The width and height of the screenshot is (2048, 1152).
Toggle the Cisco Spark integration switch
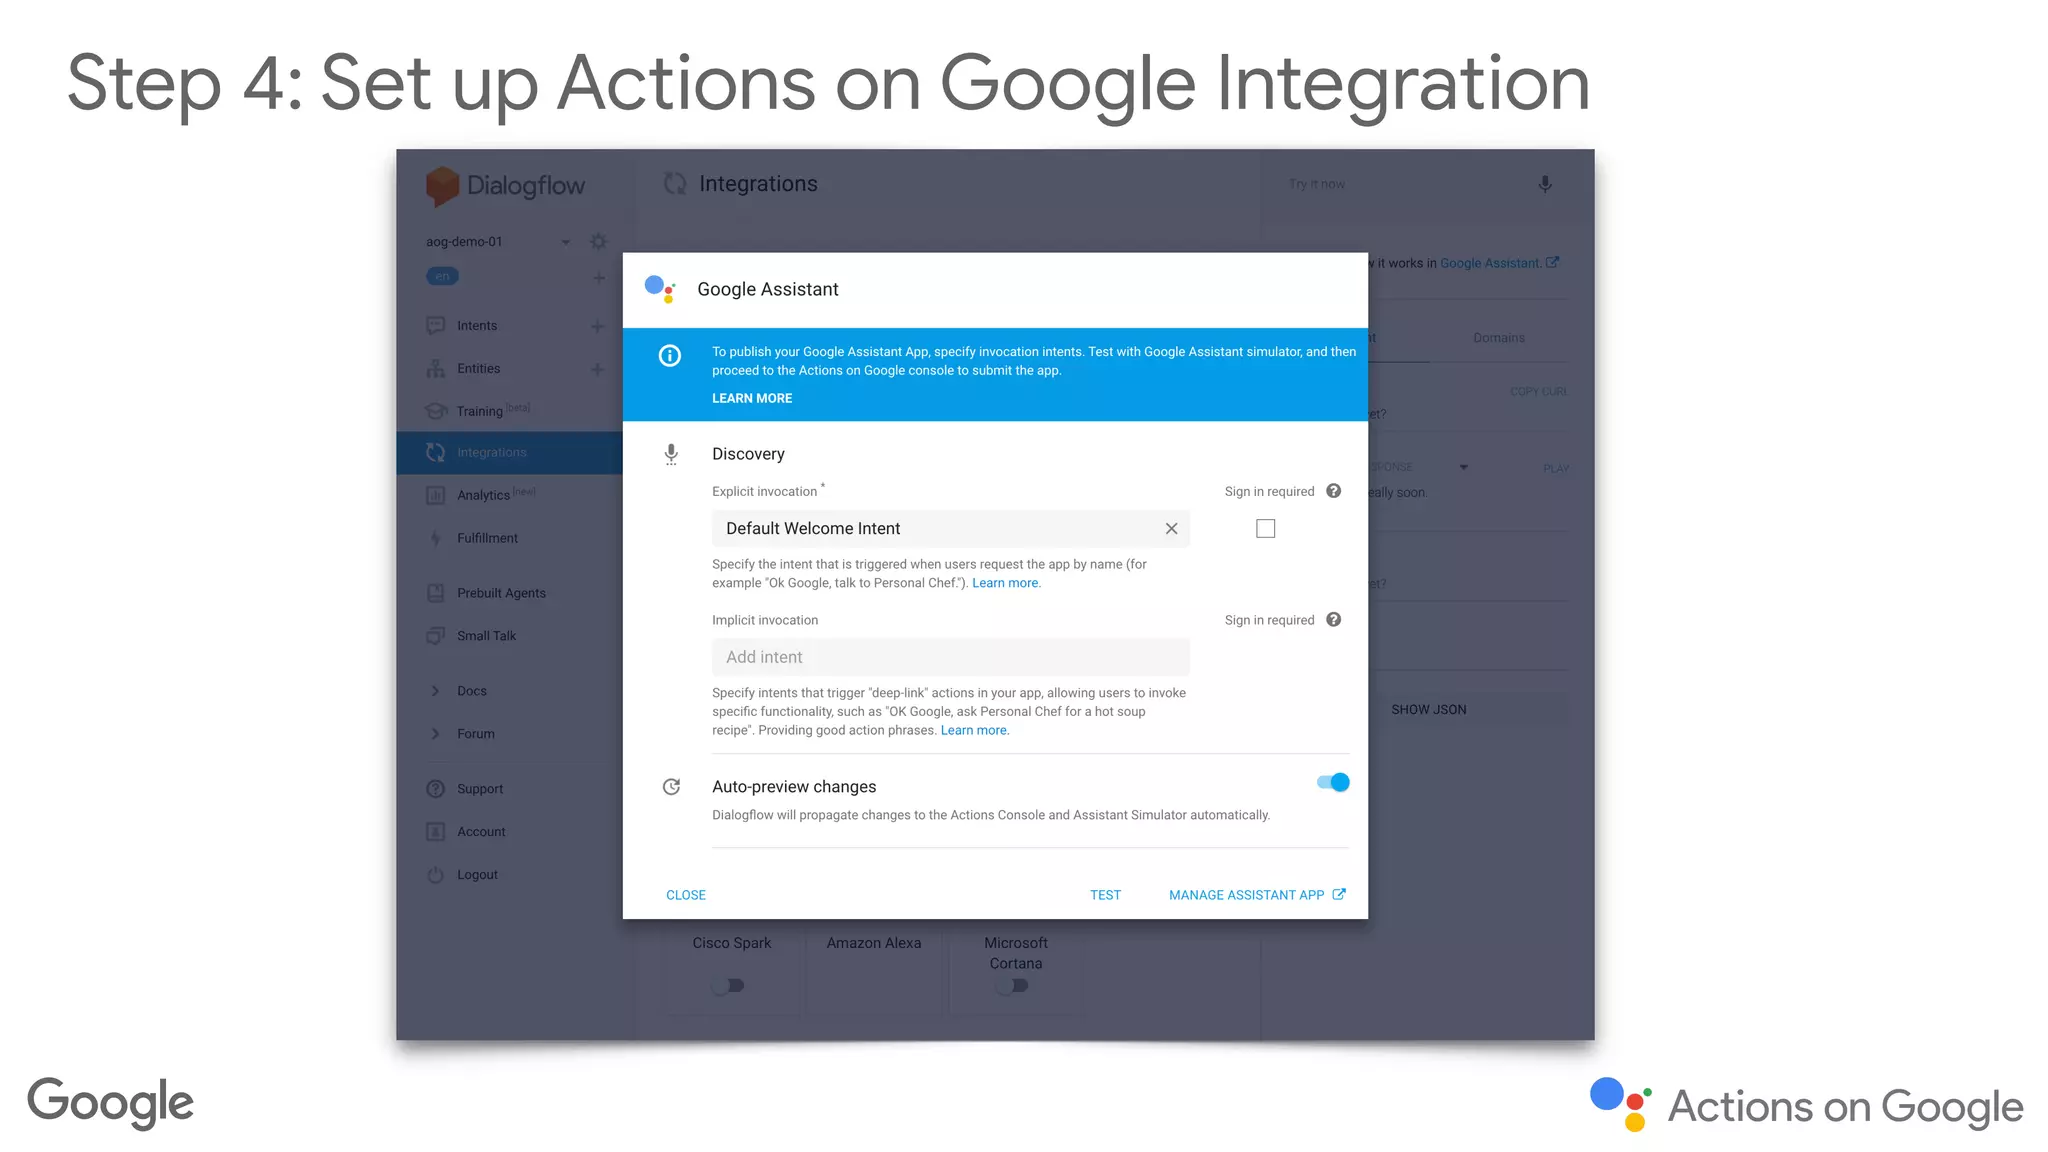[x=728, y=985]
